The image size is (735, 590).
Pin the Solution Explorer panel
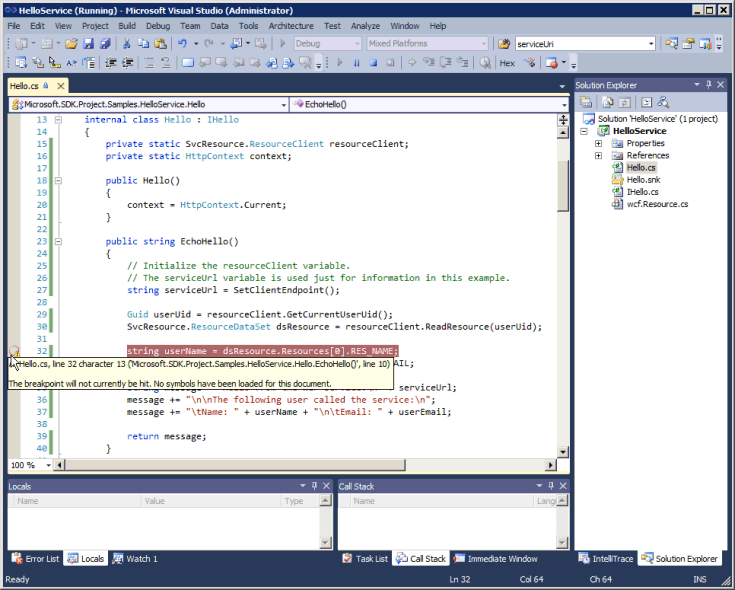tap(708, 84)
